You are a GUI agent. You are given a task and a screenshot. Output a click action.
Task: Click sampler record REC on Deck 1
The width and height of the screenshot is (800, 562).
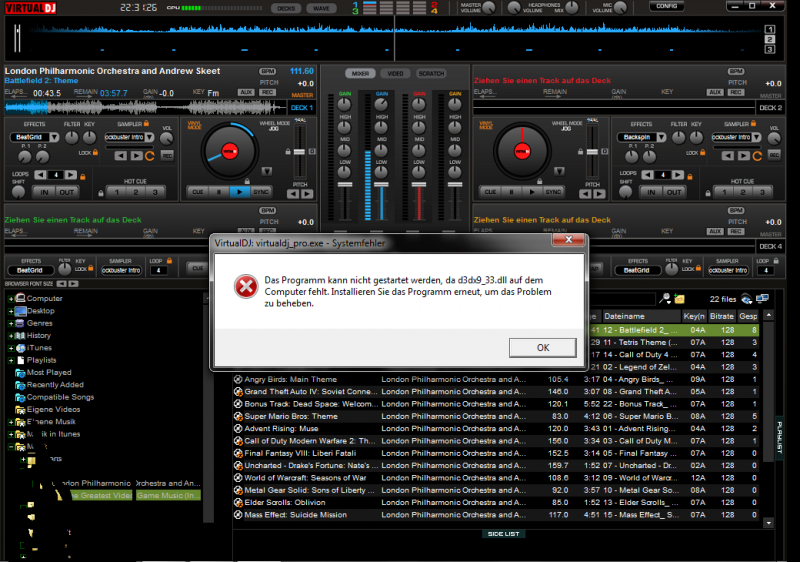pos(167,156)
